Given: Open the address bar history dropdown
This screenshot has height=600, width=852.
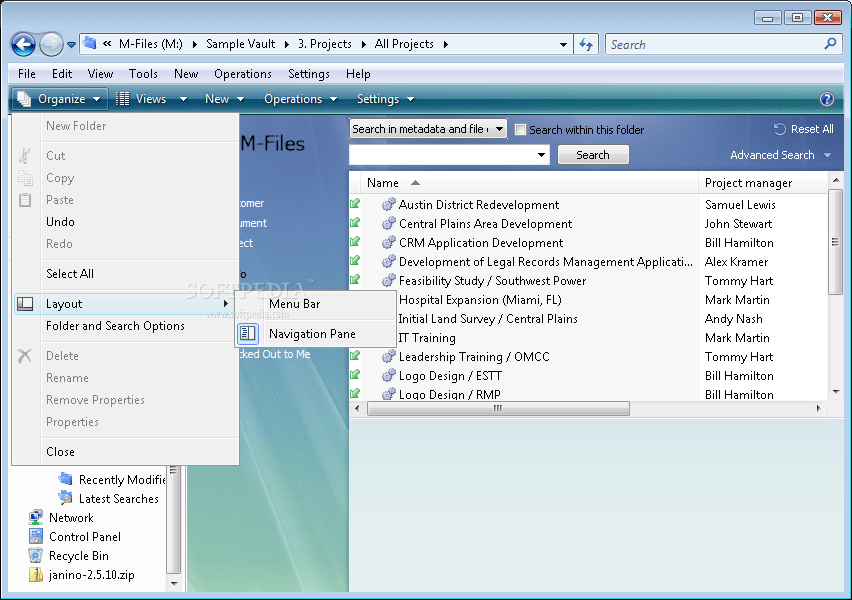Looking at the screenshot, I should [563, 45].
